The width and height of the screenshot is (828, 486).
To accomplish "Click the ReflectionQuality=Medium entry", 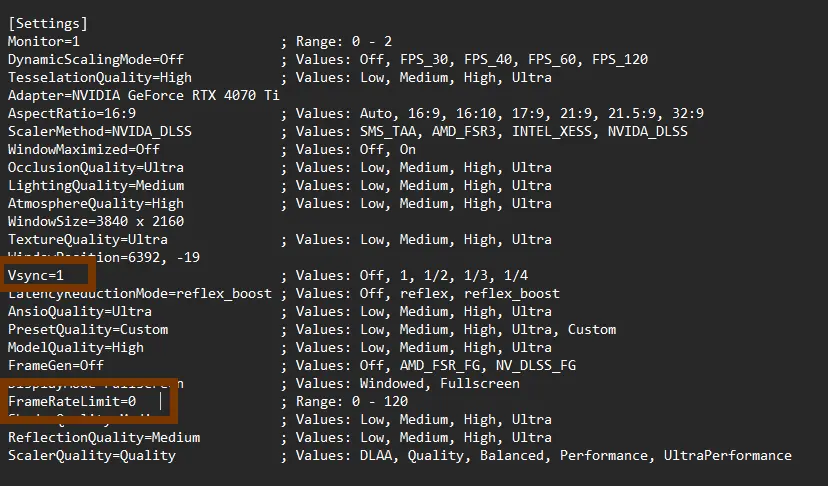I will [x=104, y=437].
